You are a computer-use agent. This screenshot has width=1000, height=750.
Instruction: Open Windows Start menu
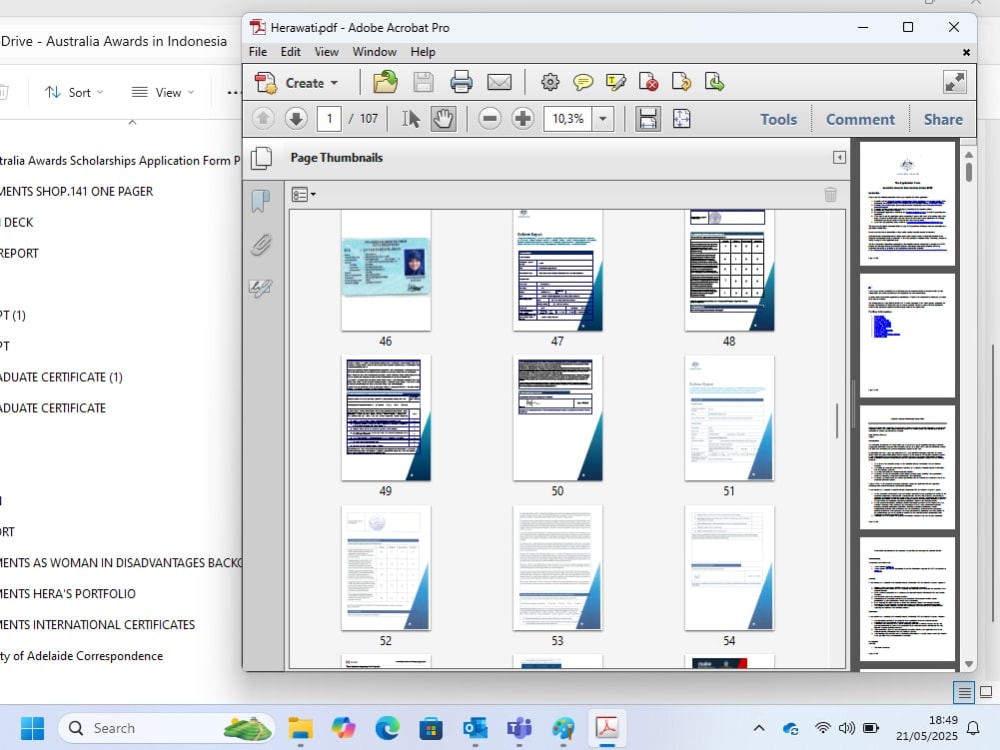[x=33, y=728]
